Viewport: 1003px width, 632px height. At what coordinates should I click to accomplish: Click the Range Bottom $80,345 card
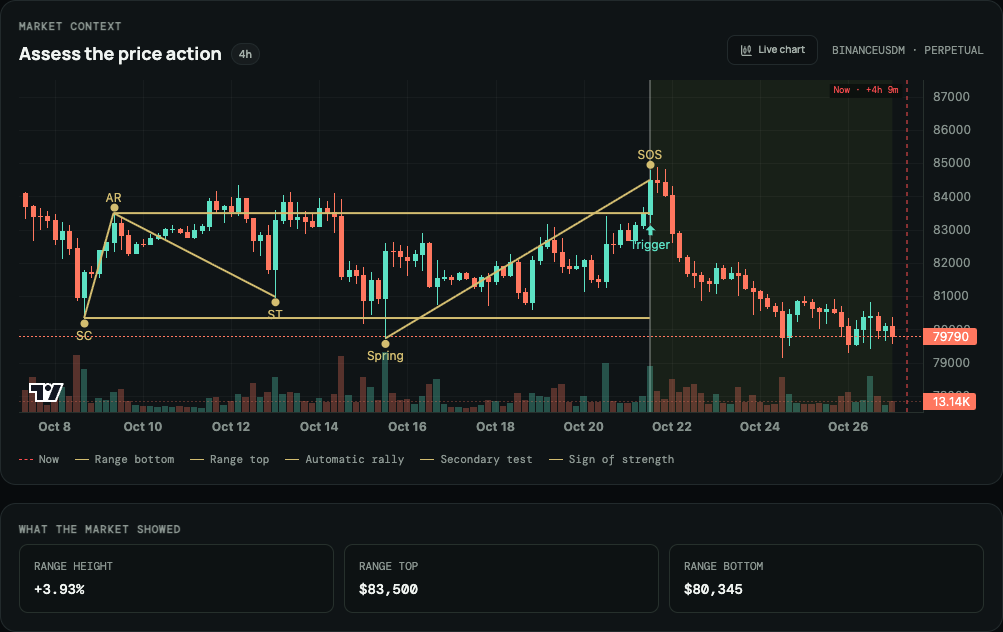click(826, 578)
